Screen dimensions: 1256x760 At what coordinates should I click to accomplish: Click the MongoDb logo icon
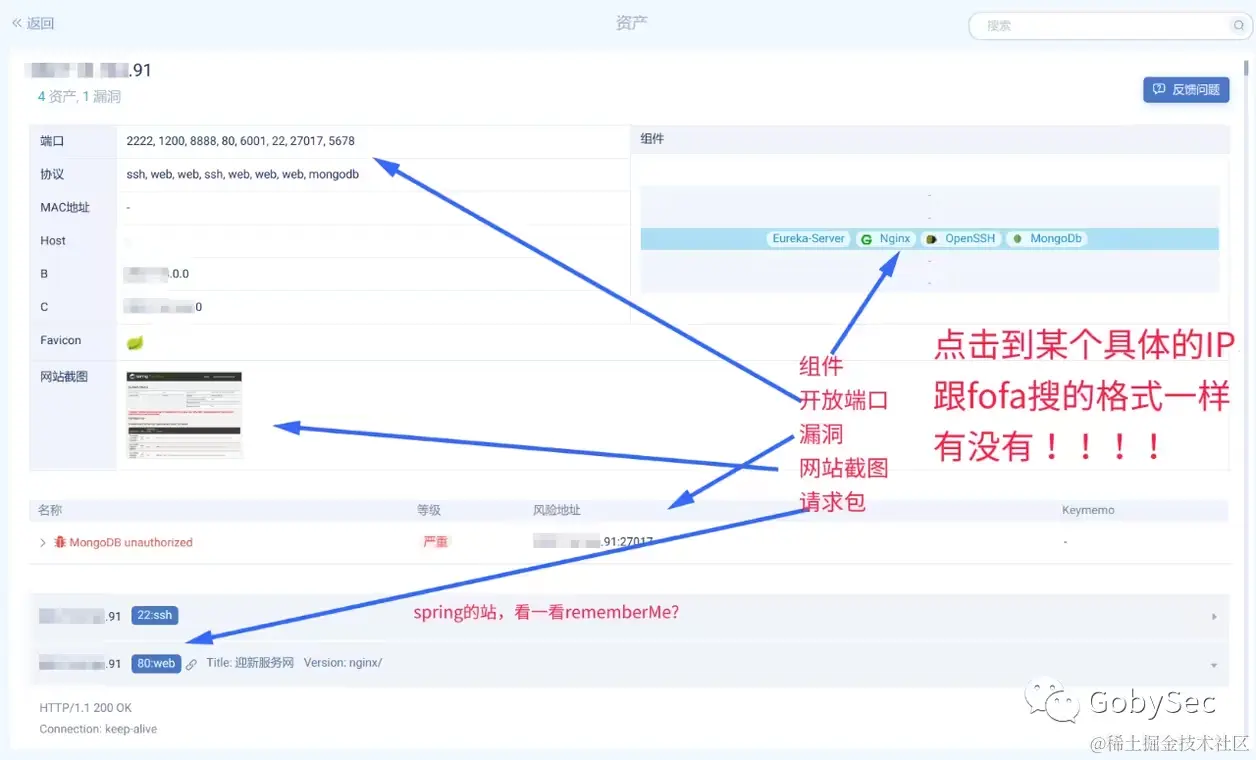point(1017,239)
